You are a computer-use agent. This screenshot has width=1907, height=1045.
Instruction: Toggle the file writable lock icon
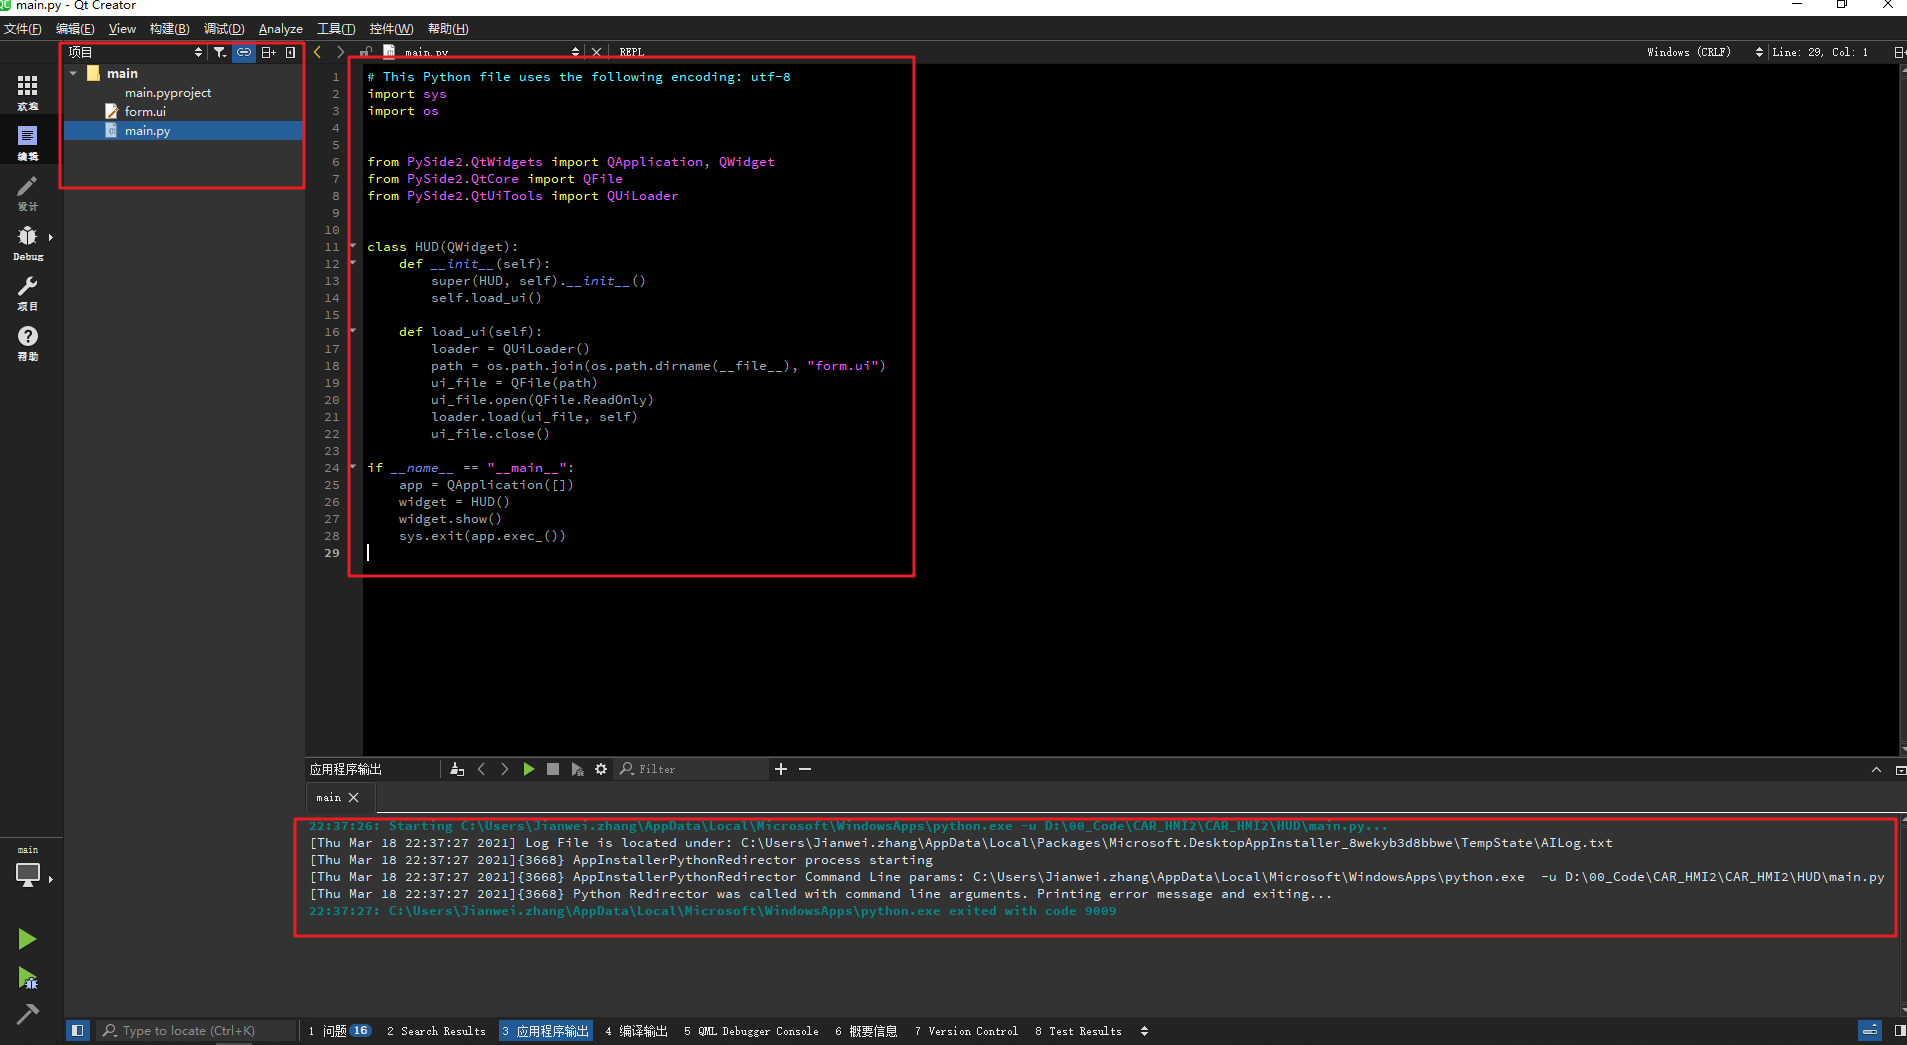coord(366,52)
